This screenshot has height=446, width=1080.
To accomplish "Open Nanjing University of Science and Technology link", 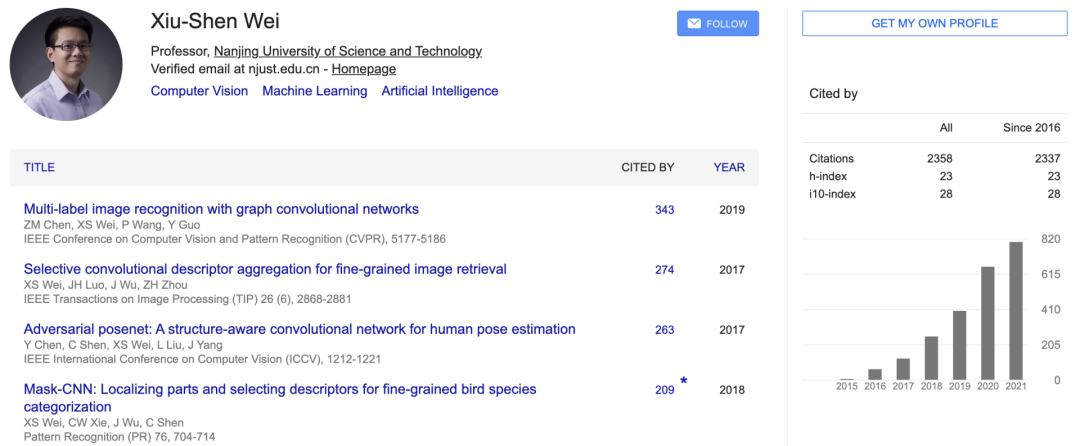I will tap(347, 51).
